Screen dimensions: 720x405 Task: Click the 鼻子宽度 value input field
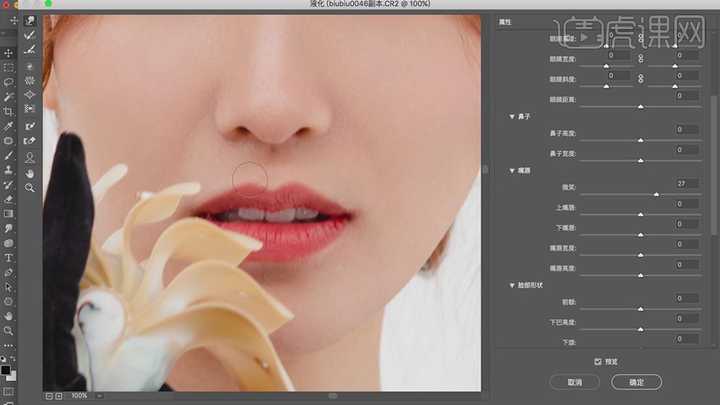tap(687, 150)
